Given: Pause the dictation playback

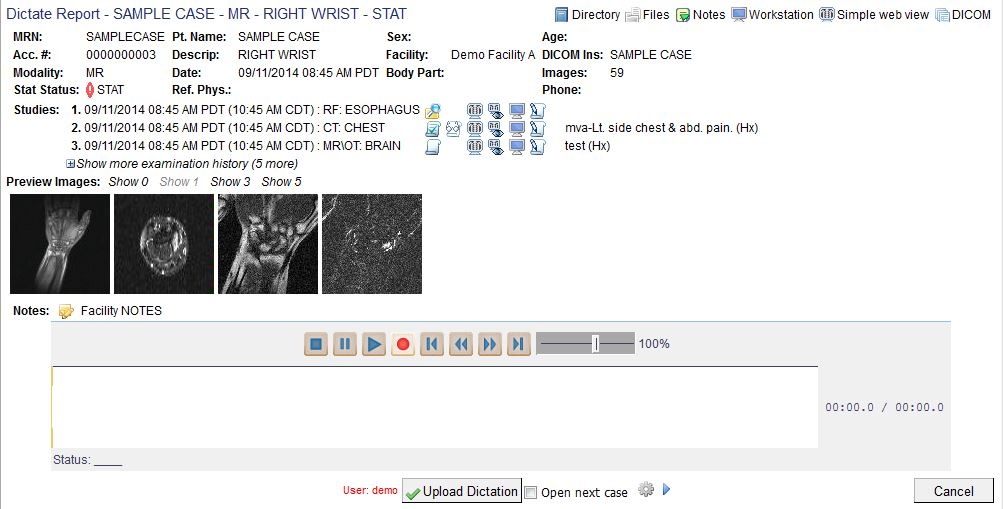Looking at the screenshot, I should (x=345, y=344).
